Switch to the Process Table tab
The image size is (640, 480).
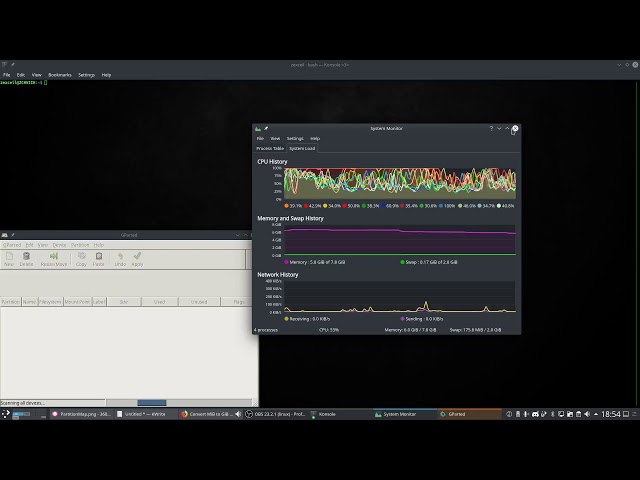pos(270,148)
